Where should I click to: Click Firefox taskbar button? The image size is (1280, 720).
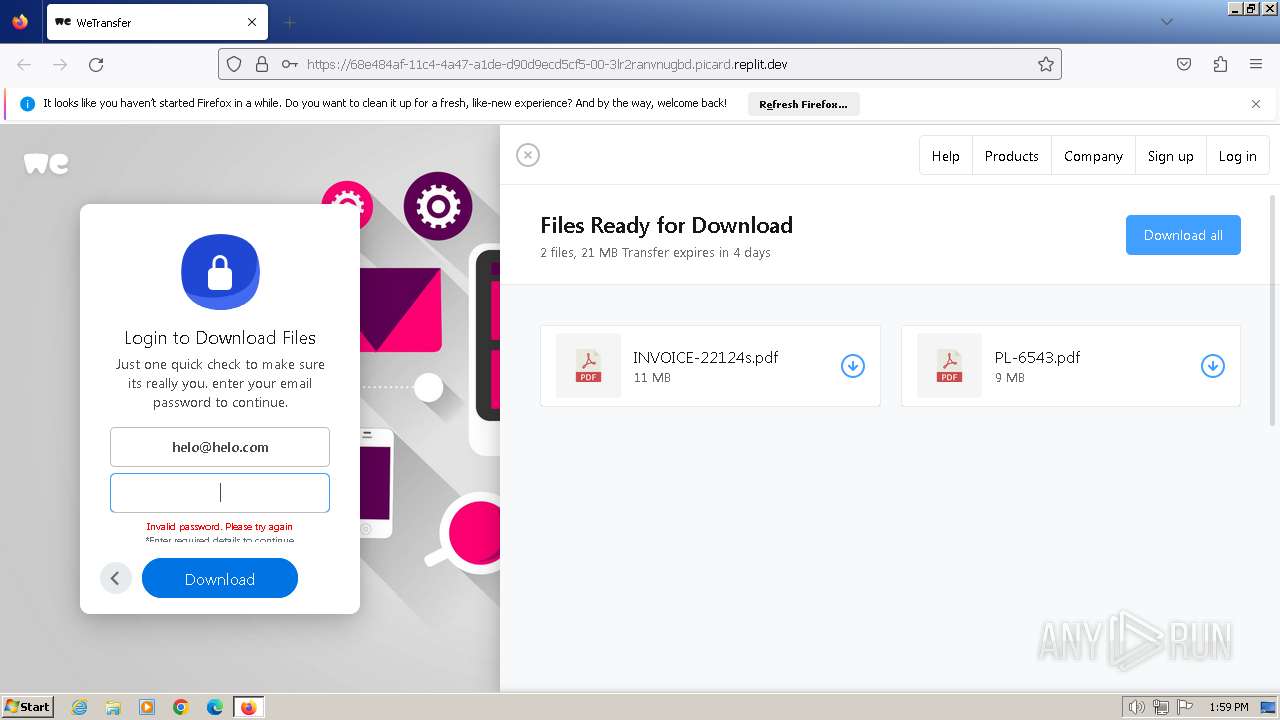click(x=248, y=707)
